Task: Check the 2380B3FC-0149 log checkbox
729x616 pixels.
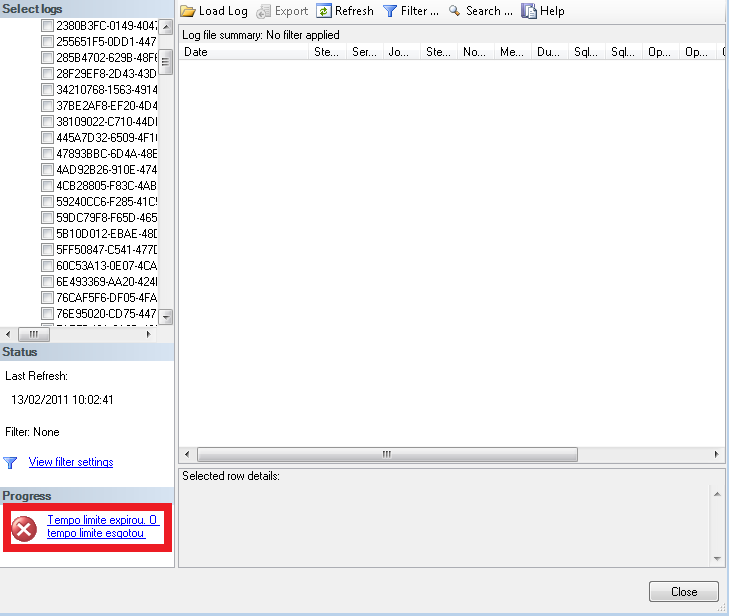Action: (x=47, y=26)
